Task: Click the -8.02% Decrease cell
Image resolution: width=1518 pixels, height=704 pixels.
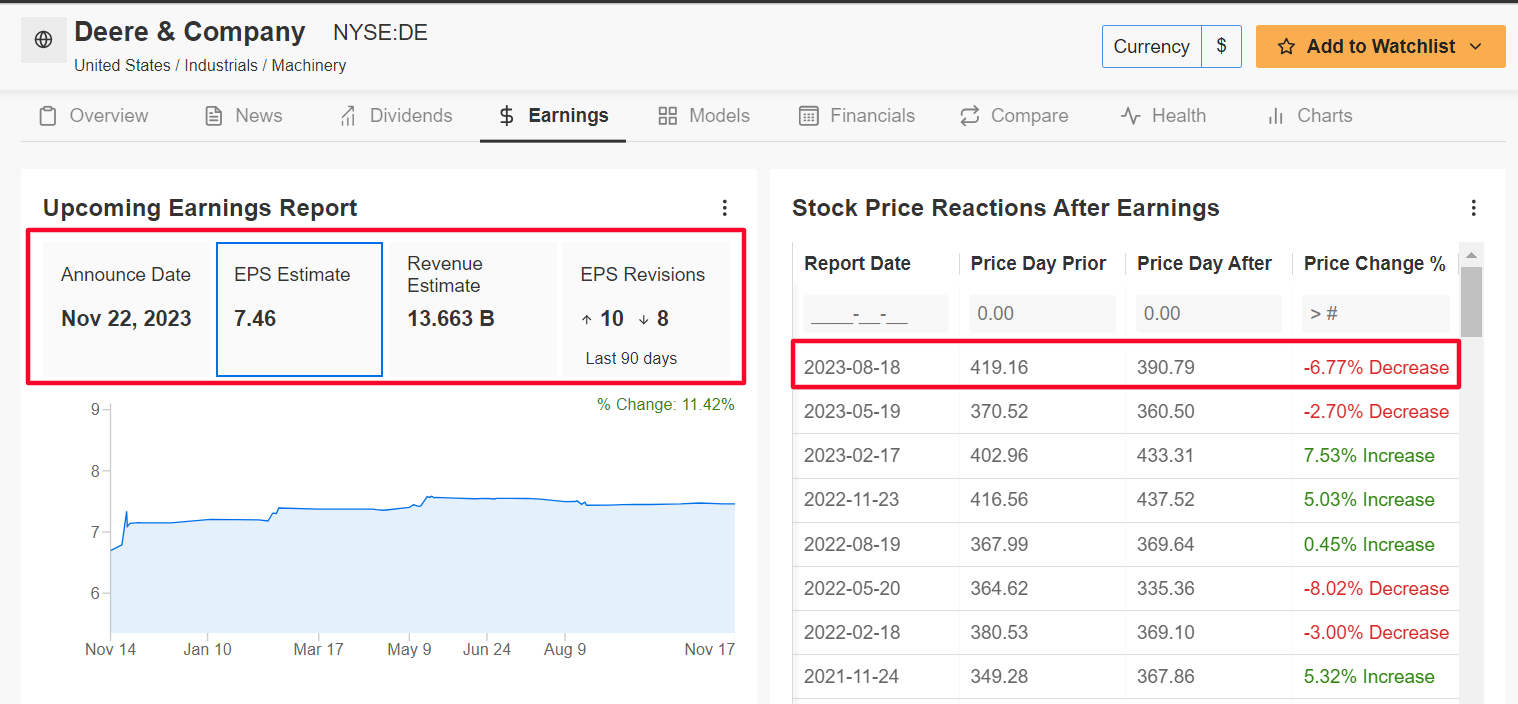Action: coord(1376,589)
